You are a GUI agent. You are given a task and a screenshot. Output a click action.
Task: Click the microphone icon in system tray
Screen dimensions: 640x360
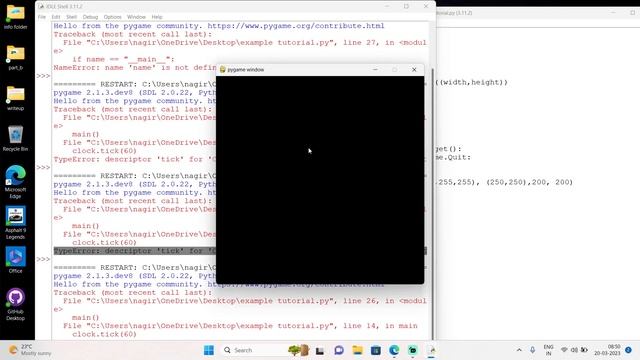click(x=532, y=350)
